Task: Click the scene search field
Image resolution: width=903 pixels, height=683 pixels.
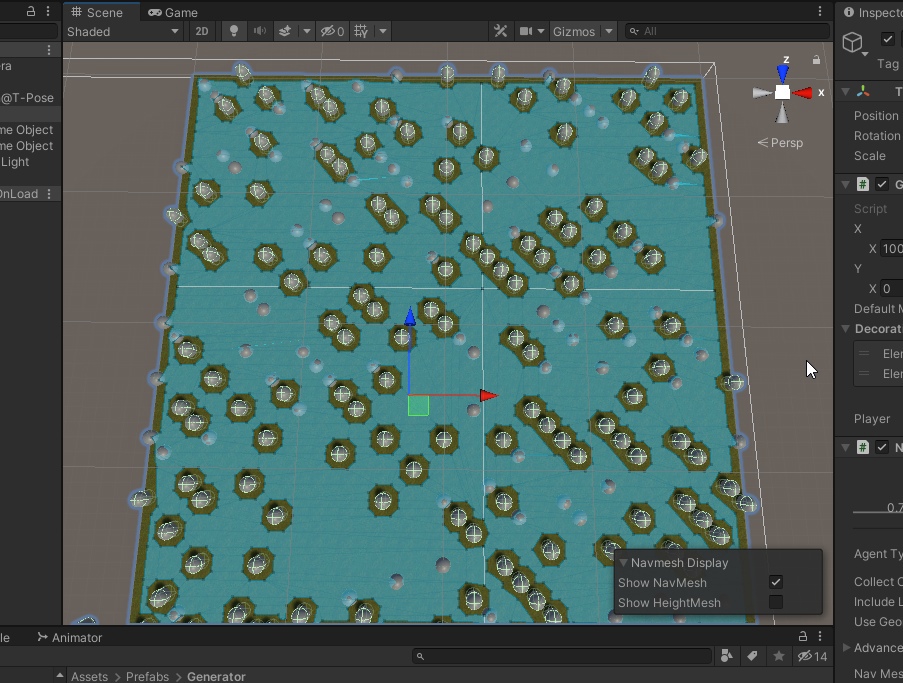Action: [727, 32]
